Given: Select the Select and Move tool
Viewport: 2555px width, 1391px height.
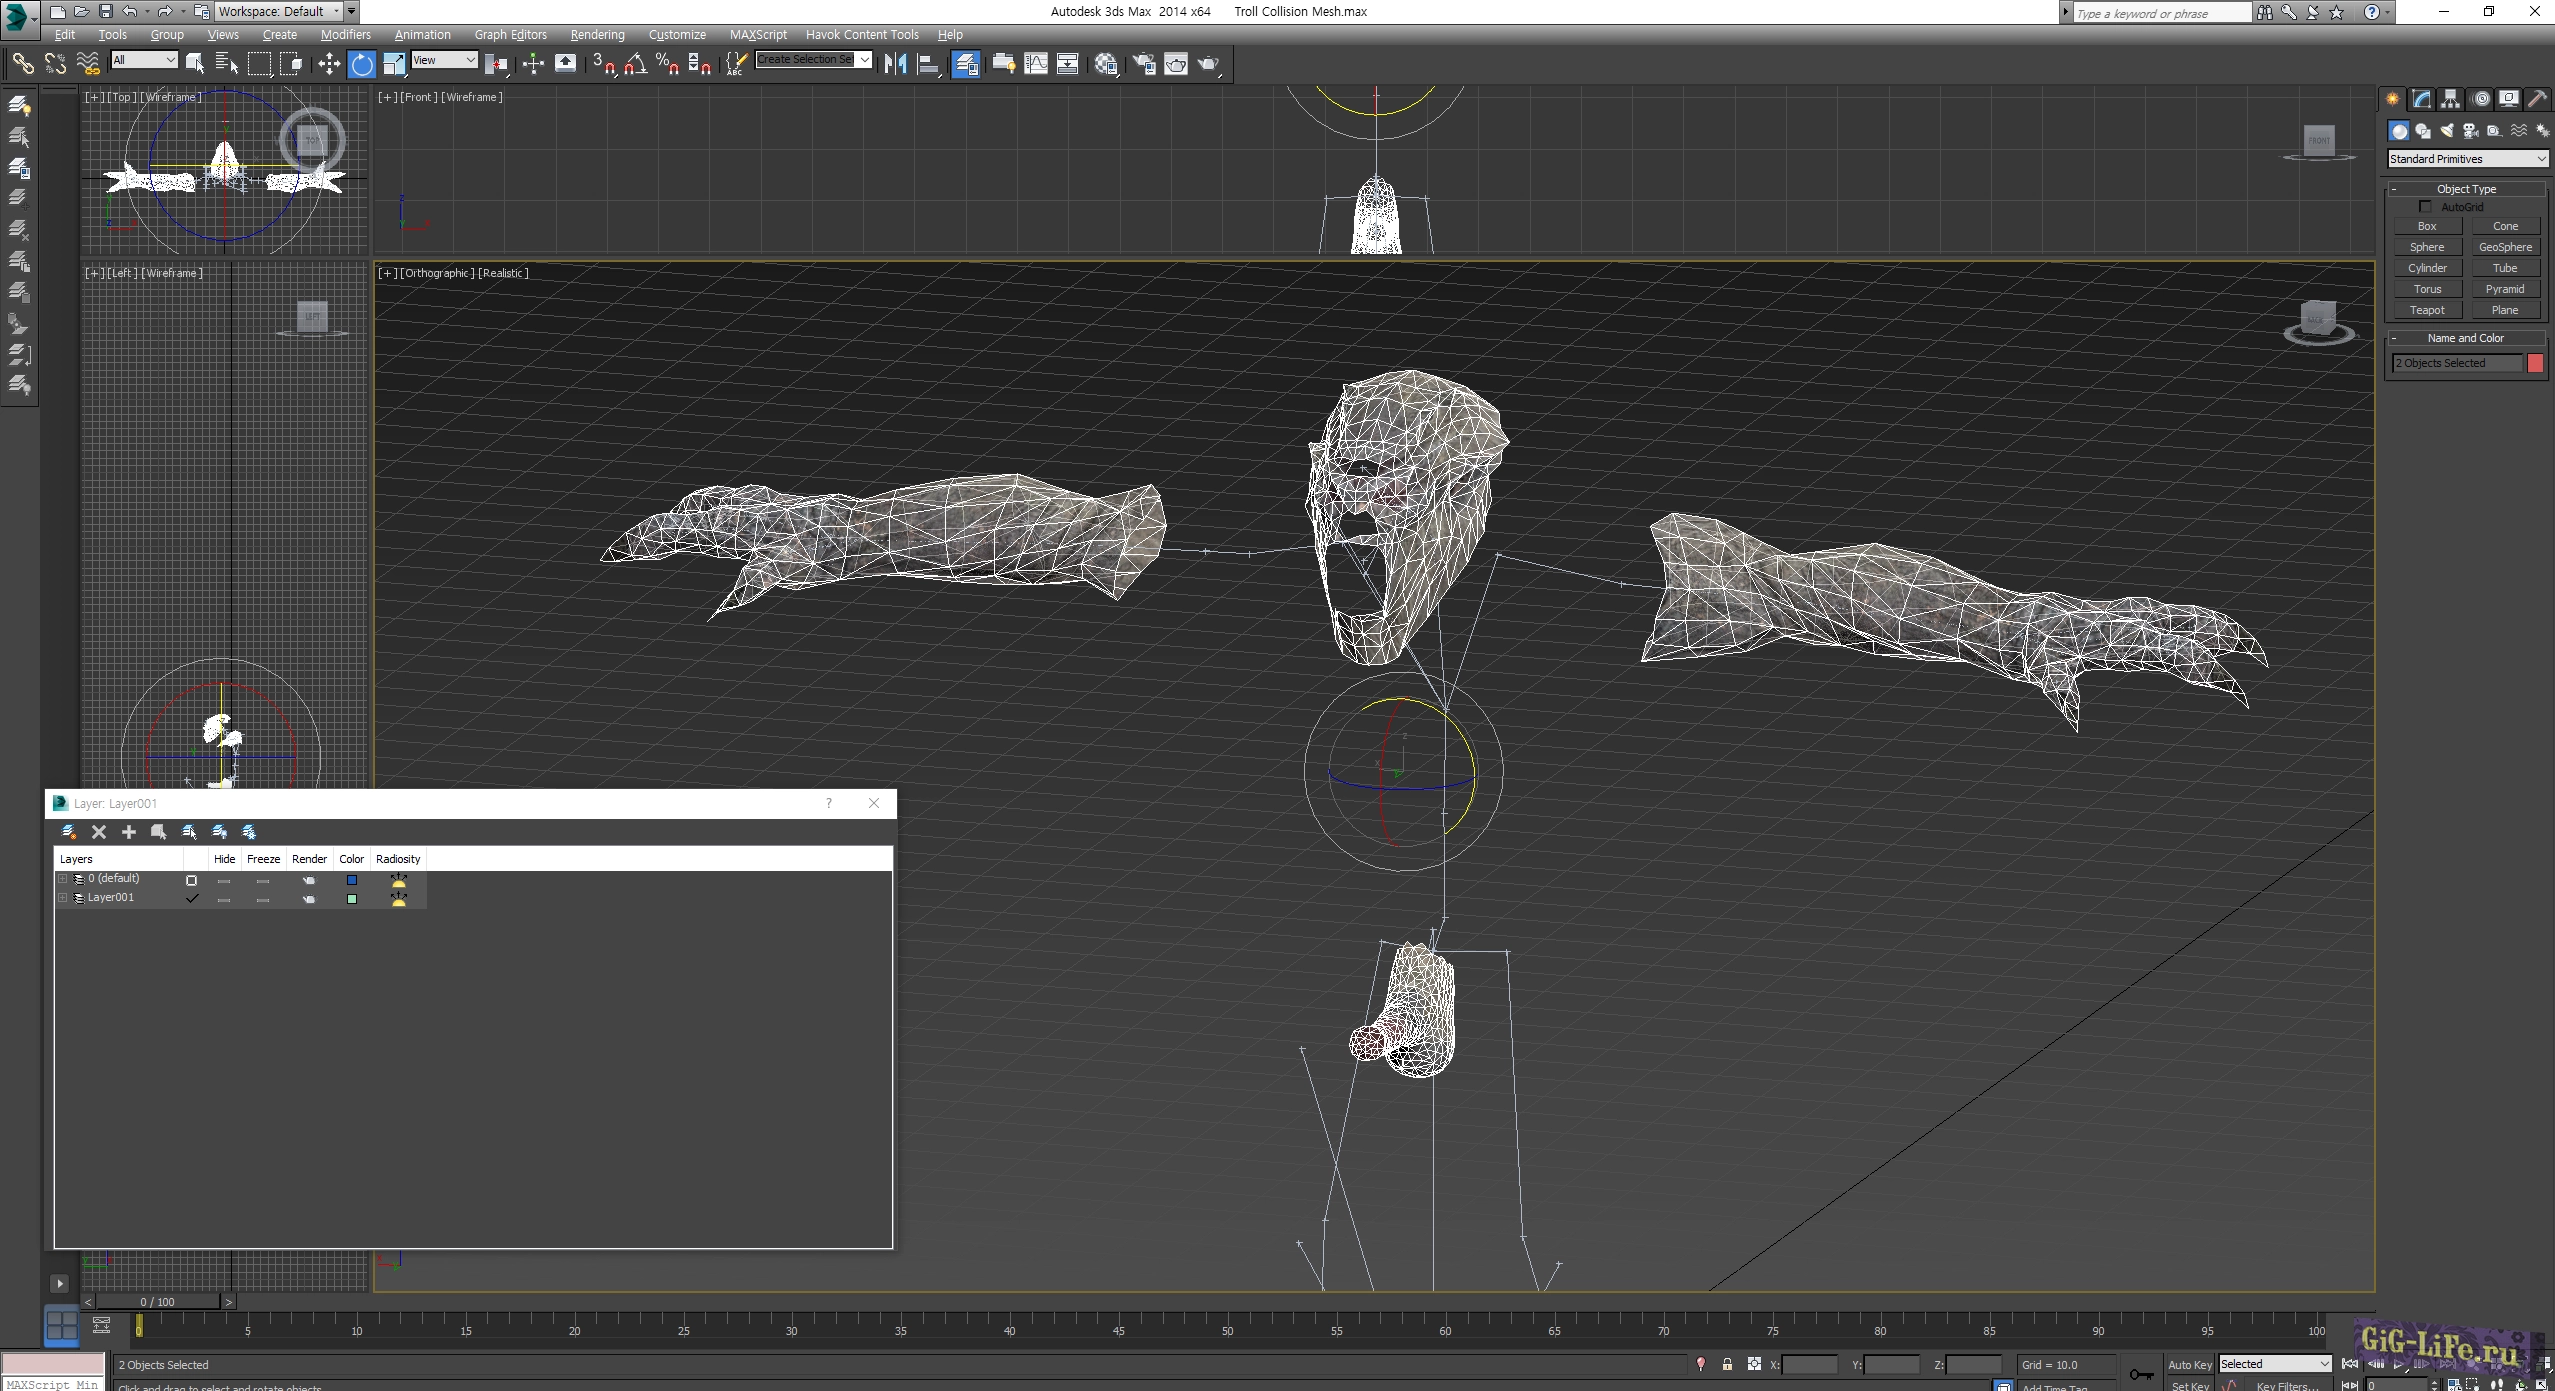Looking at the screenshot, I should 329,65.
